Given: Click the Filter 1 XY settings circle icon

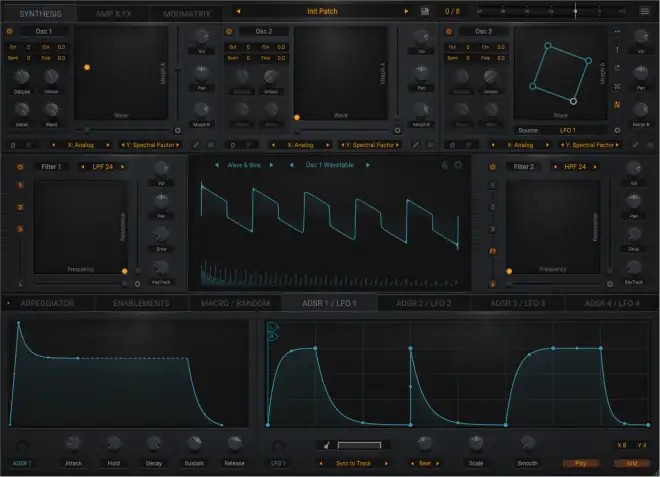Looking at the screenshot, I should [137, 284].
